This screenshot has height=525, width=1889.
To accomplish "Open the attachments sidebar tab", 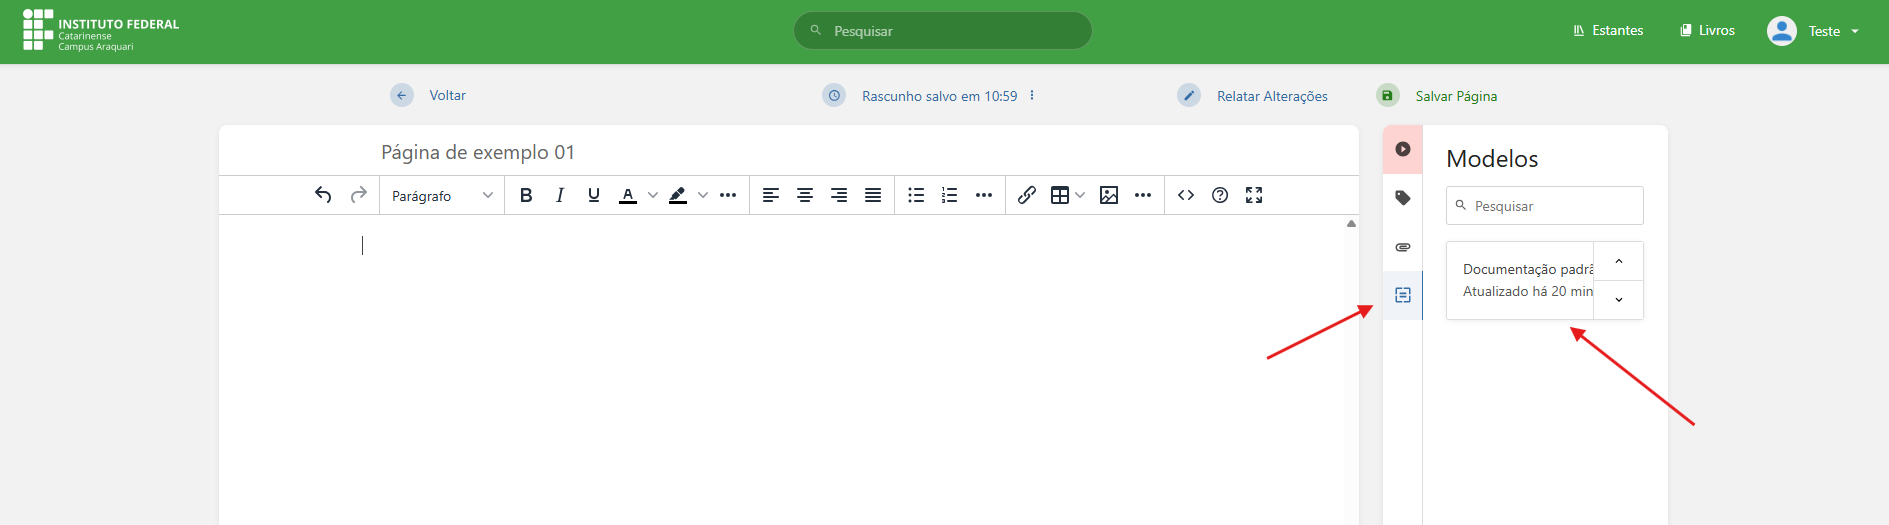I will pyautogui.click(x=1403, y=247).
